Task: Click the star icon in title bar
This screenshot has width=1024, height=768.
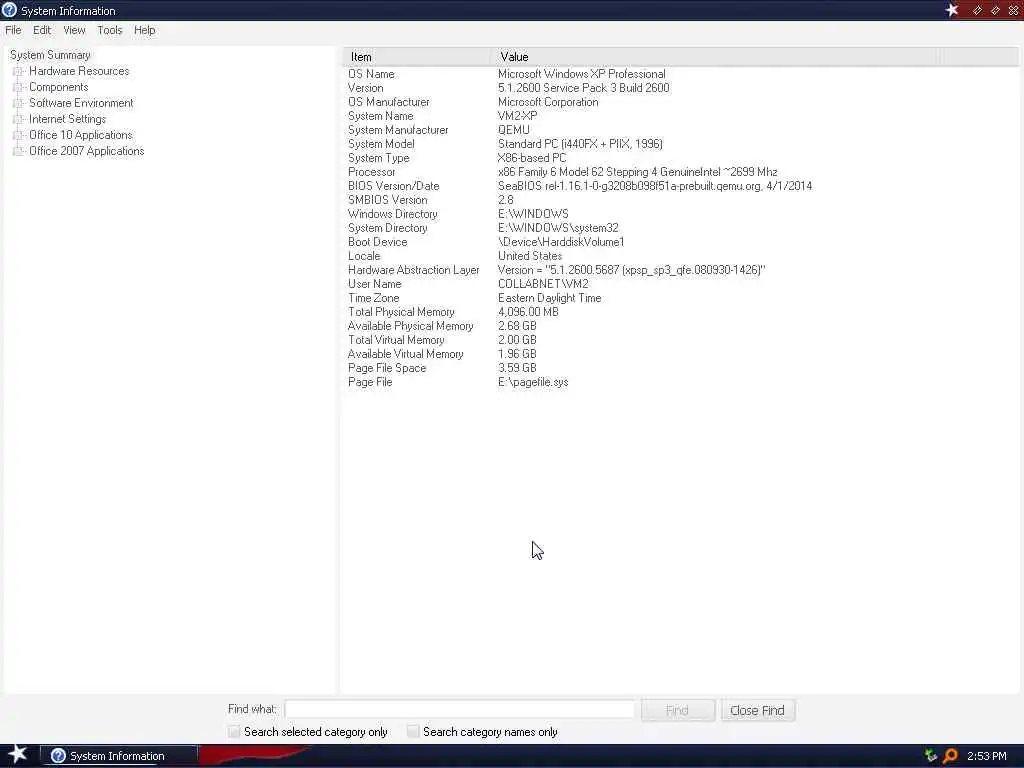Action: (x=952, y=10)
